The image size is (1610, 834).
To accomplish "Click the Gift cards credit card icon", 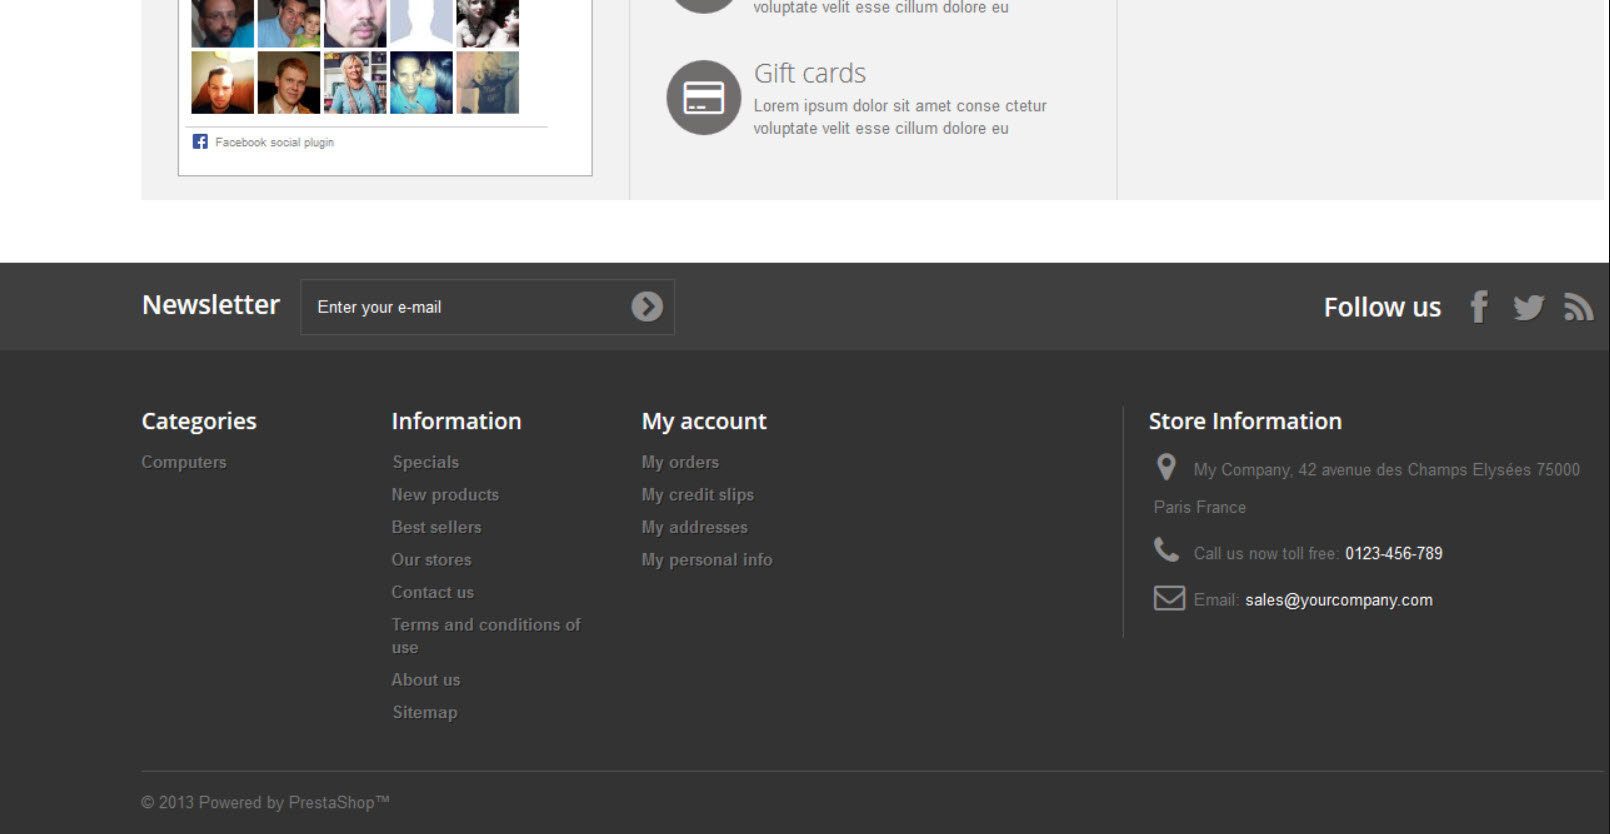I will (x=703, y=97).
